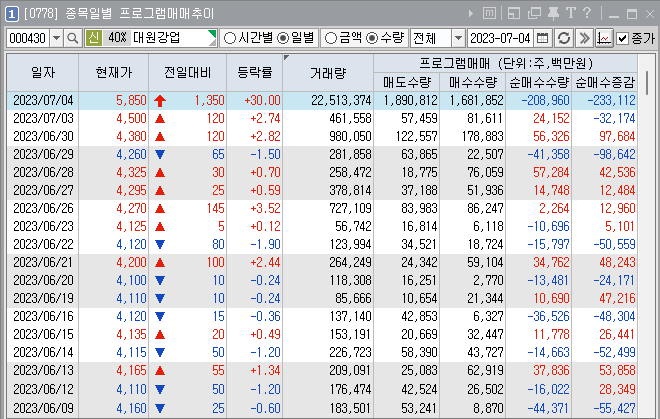Click the double-arrow next data icon
Screen dimensions: 660x419
point(584,38)
